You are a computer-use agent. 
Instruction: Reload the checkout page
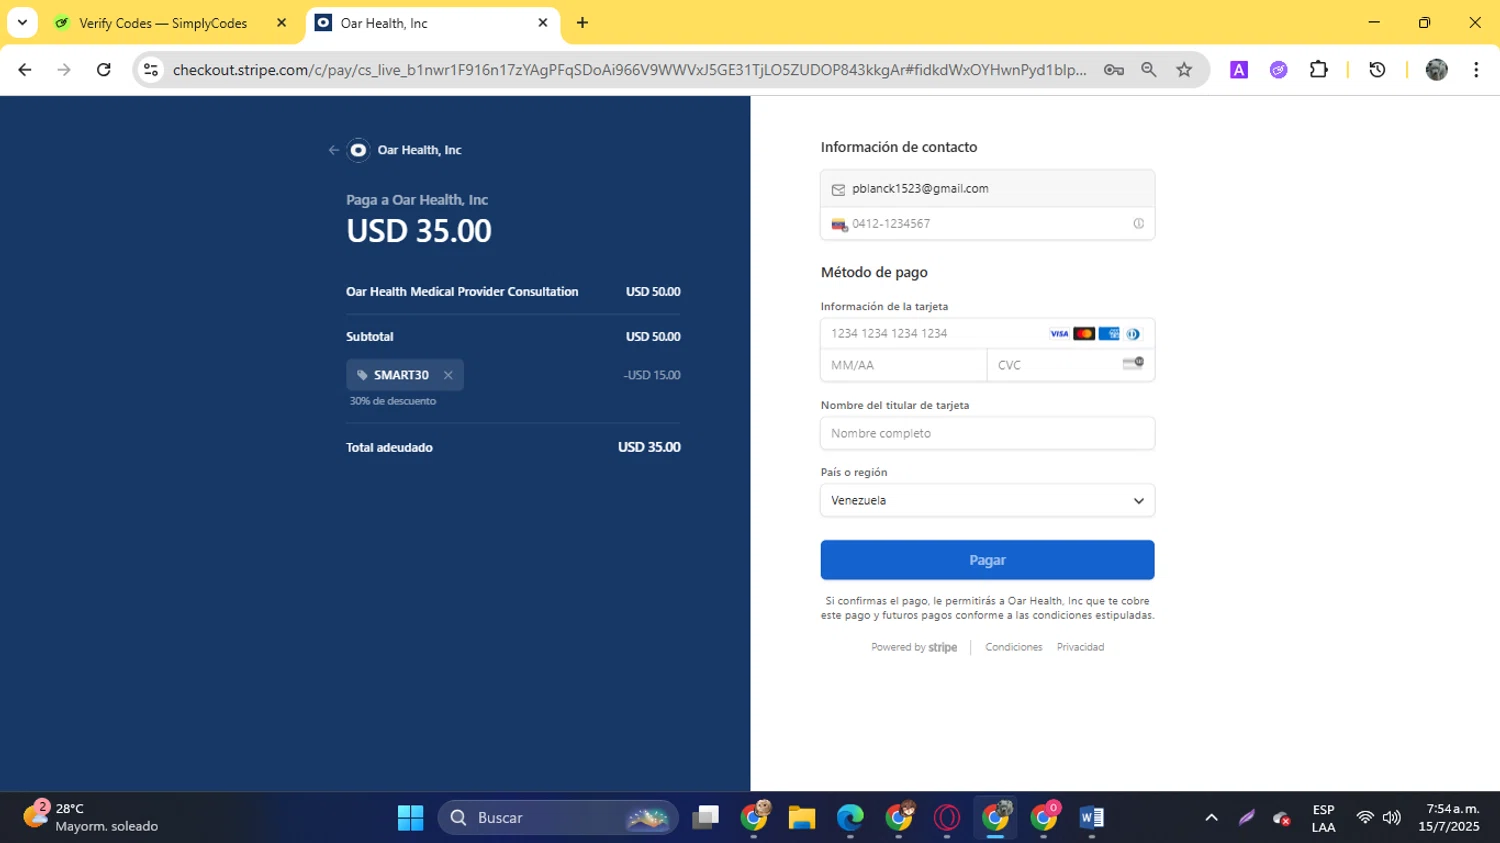pyautogui.click(x=104, y=70)
